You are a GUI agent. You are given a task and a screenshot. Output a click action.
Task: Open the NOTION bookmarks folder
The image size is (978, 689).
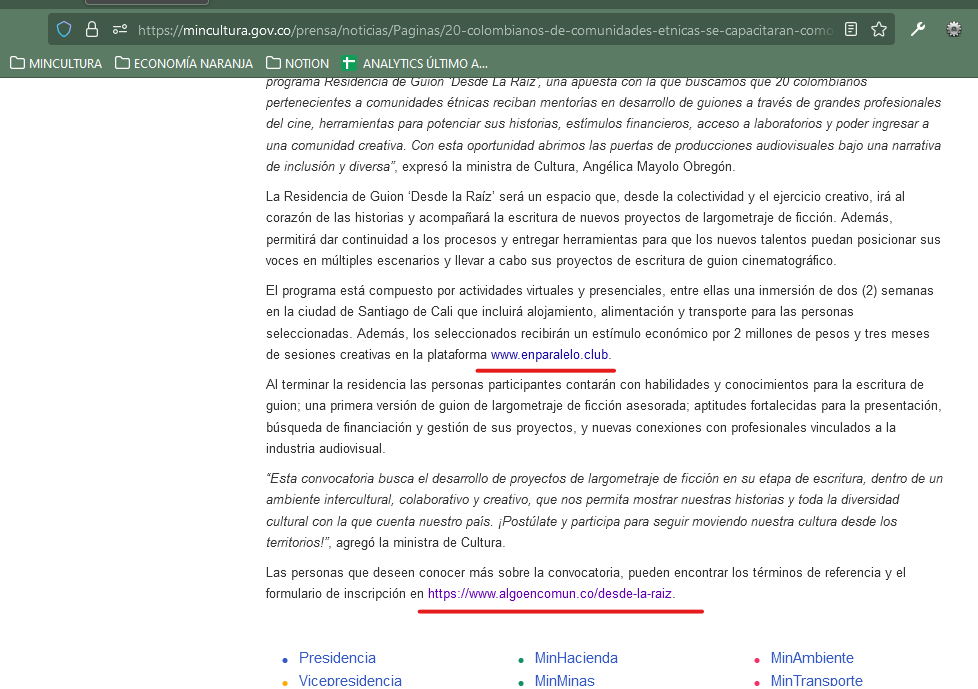(x=298, y=64)
